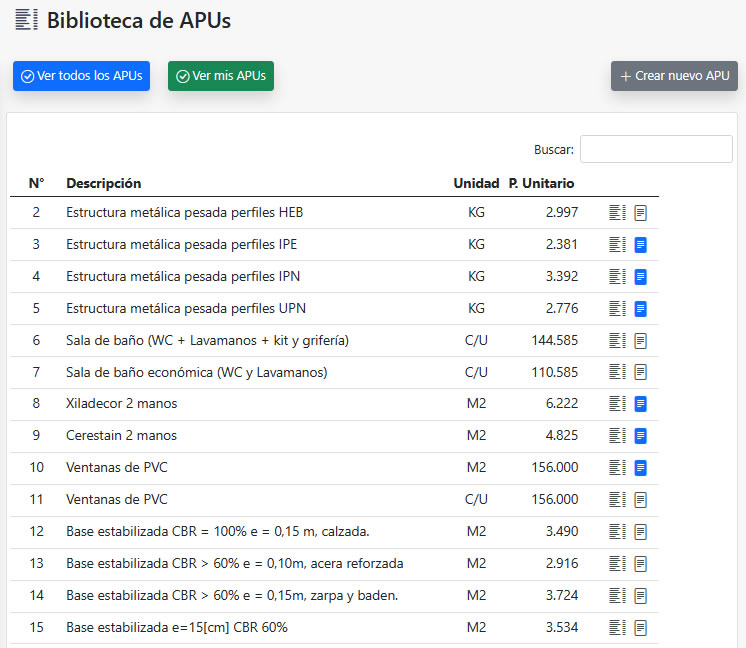
Task: Sort the table by the P. Unitario header
Action: click(x=541, y=183)
